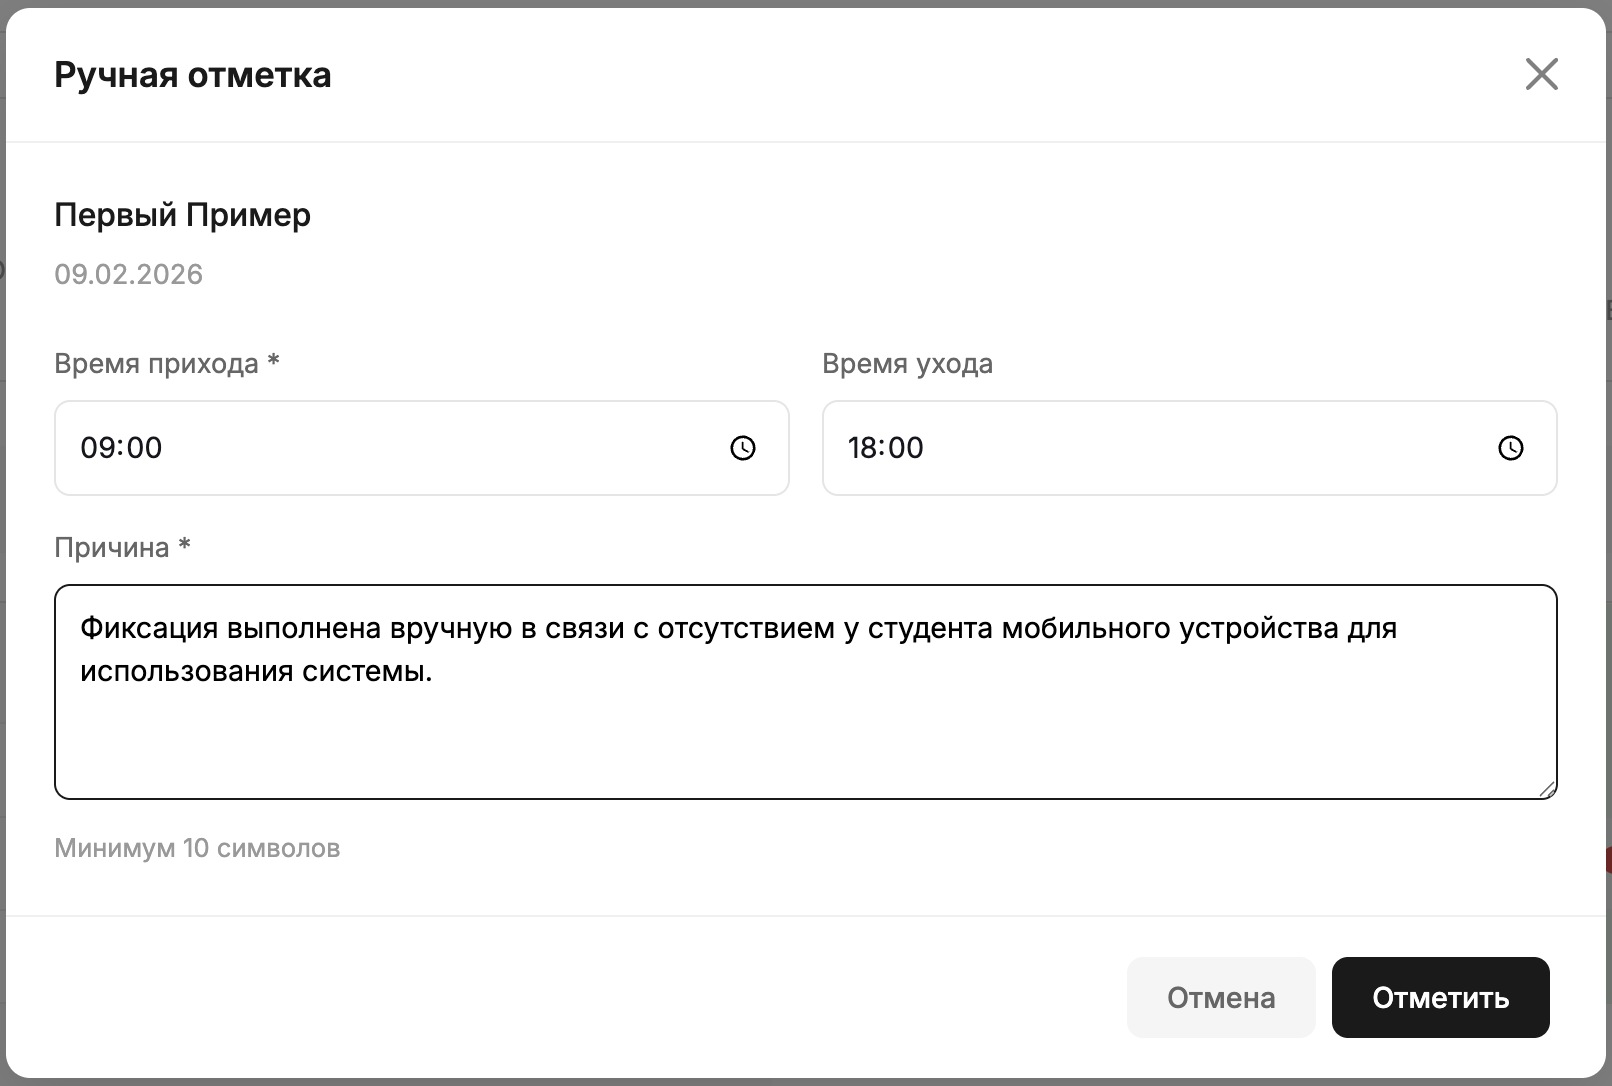The image size is (1612, 1086).
Task: Close the Ручная отметка dialog with the X
Action: (x=1541, y=74)
